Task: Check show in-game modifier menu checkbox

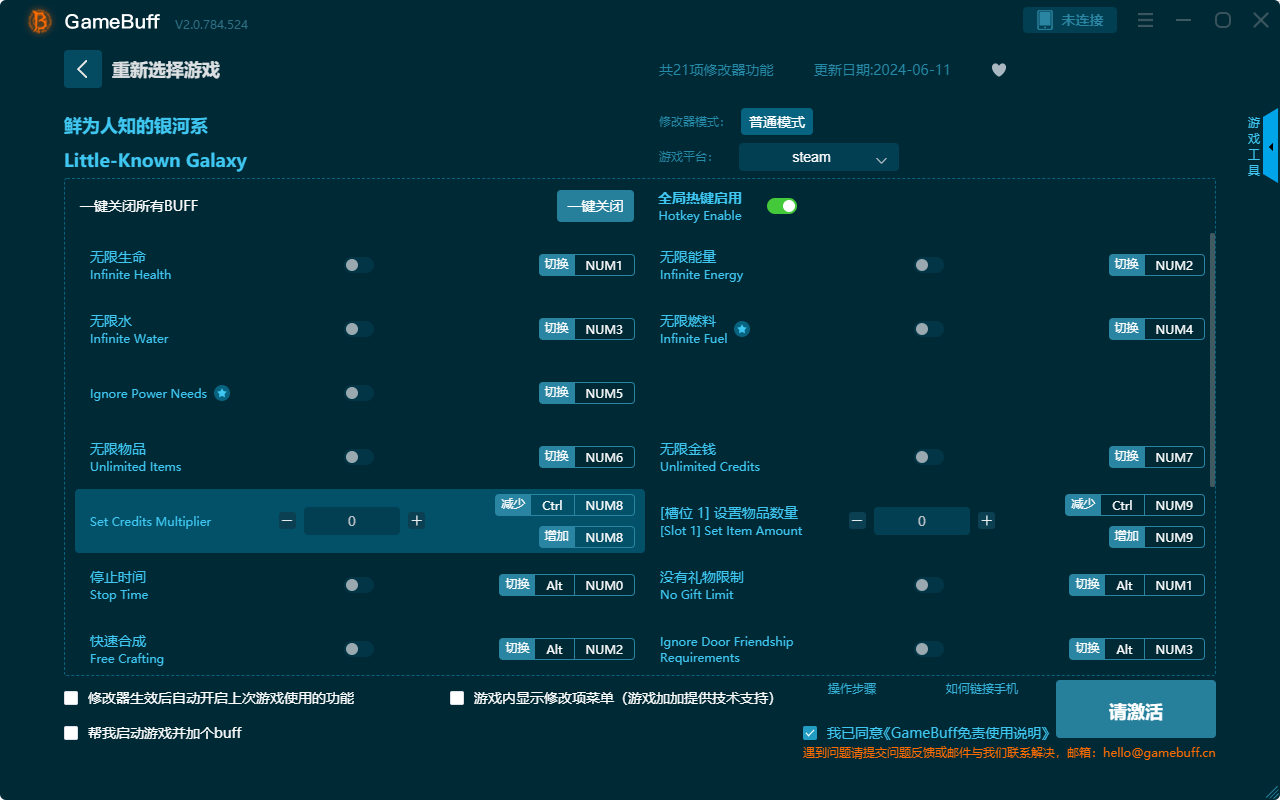Action: 457,698
